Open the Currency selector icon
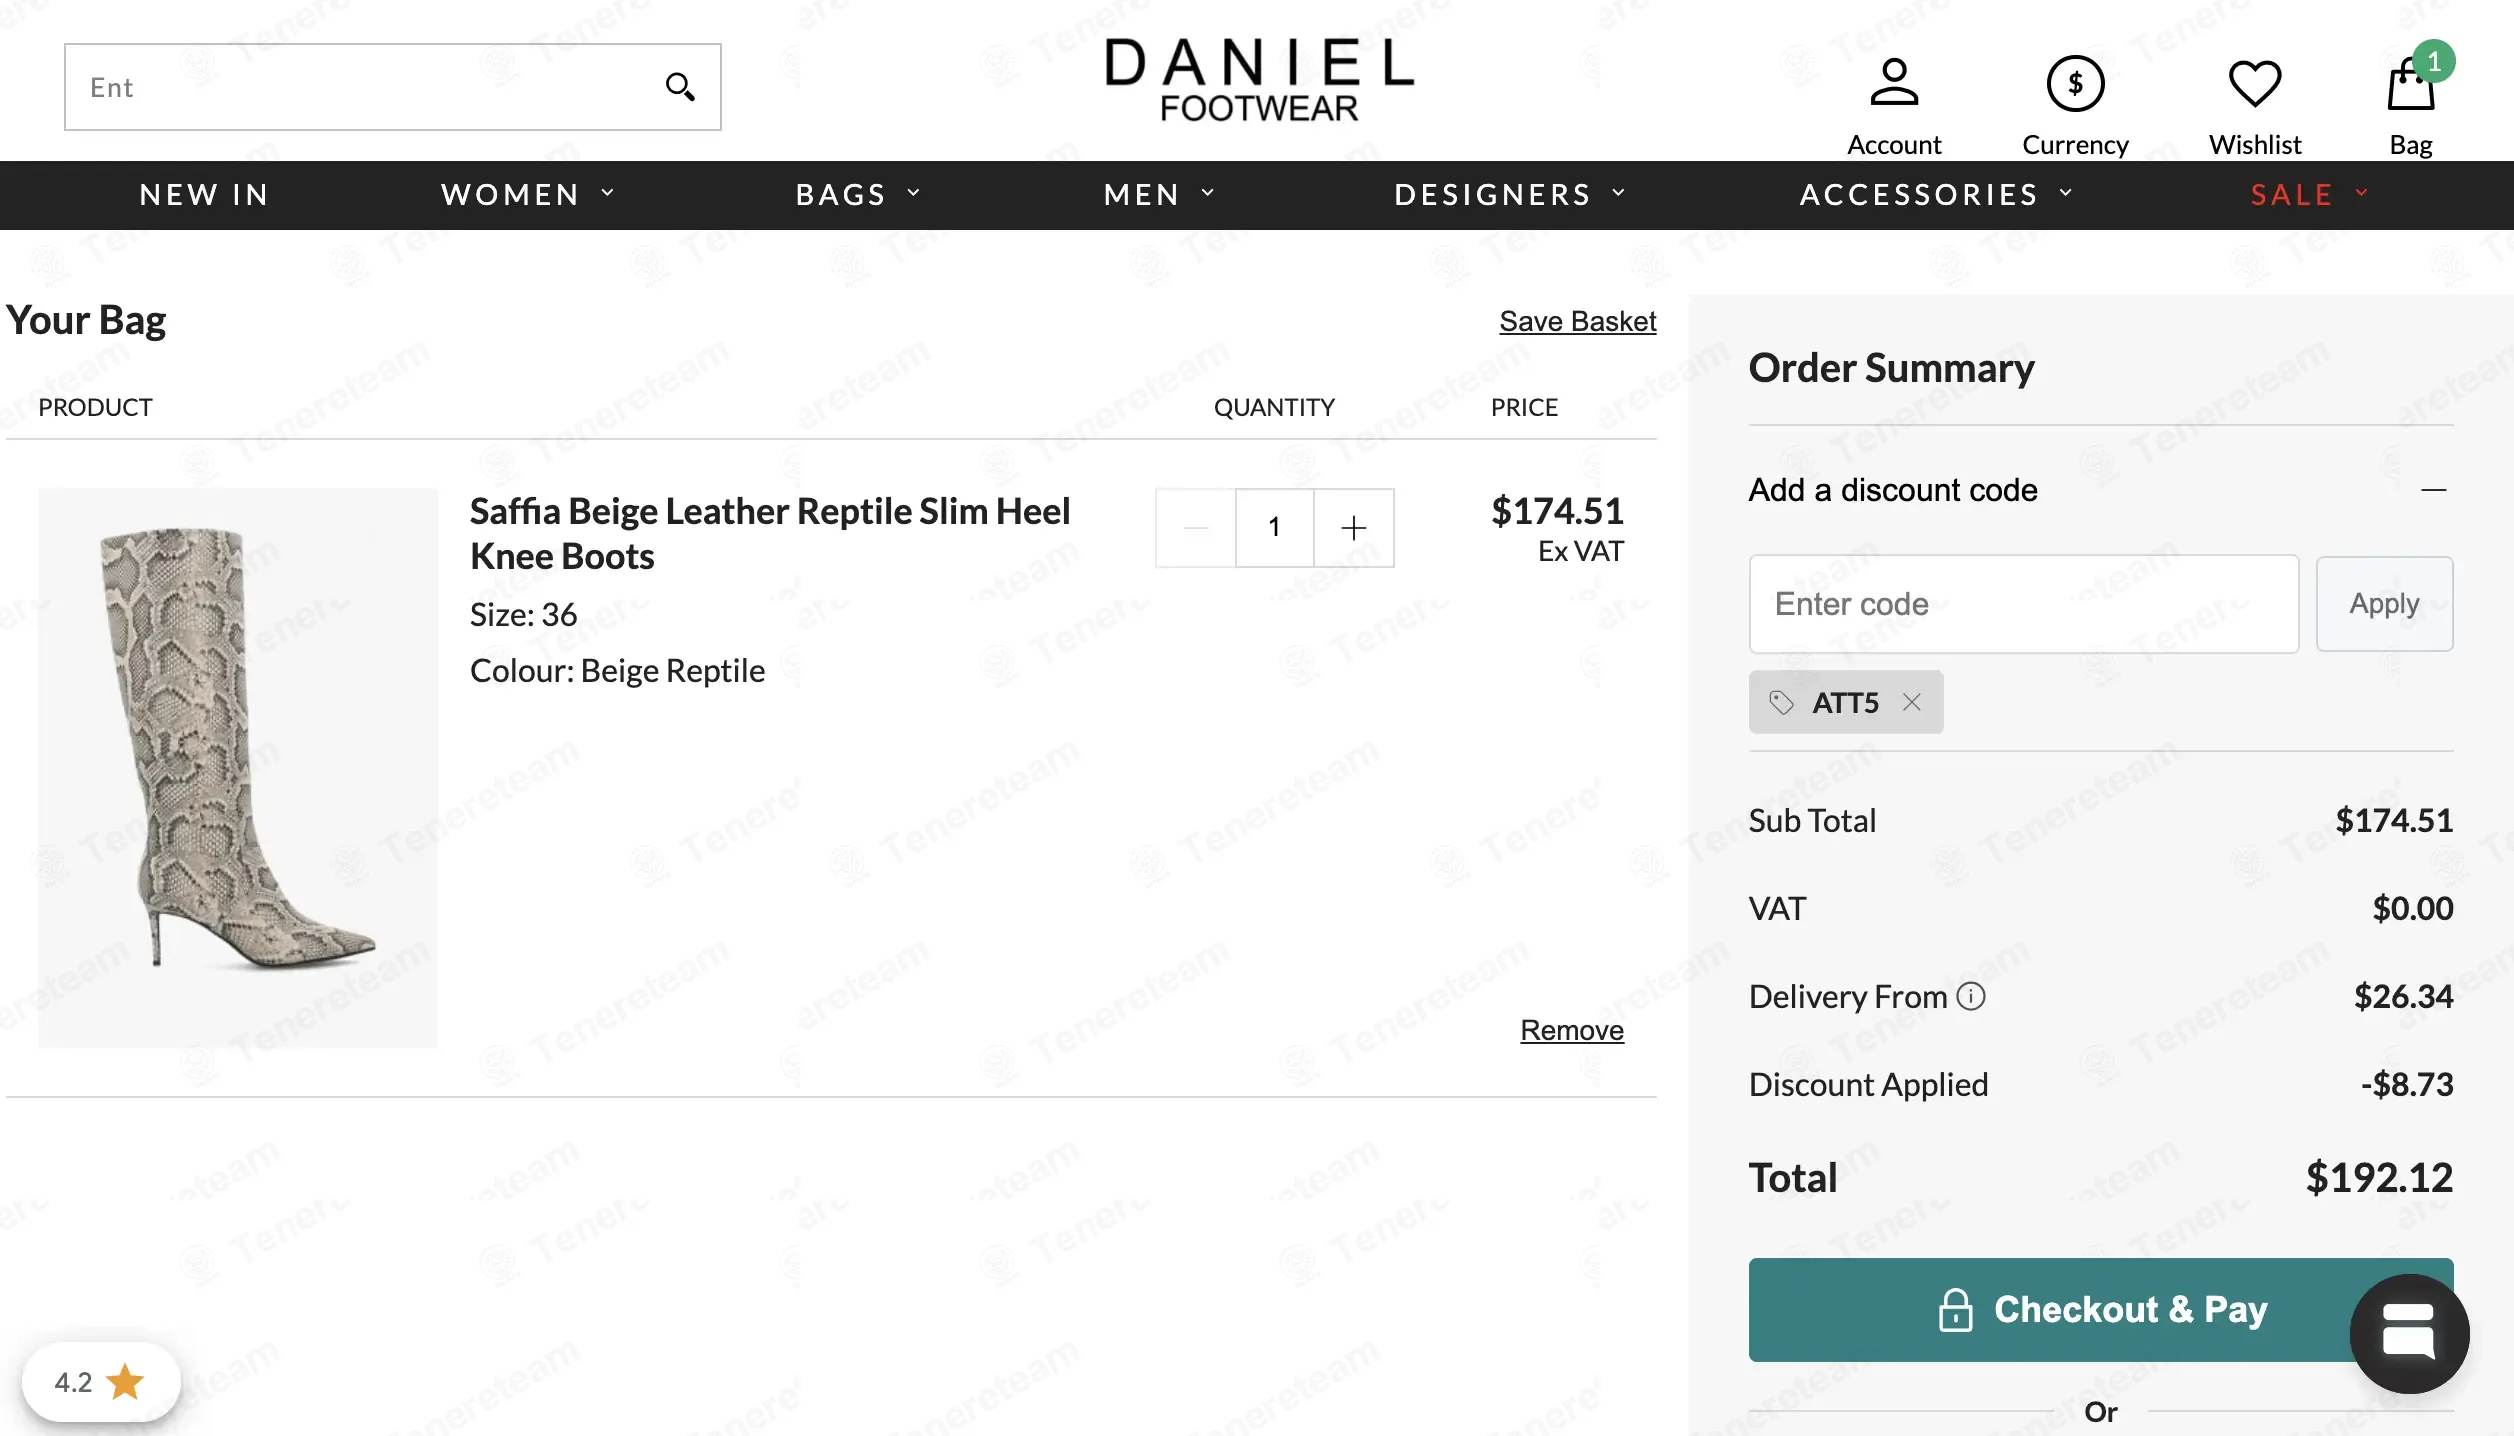 pos(2075,83)
